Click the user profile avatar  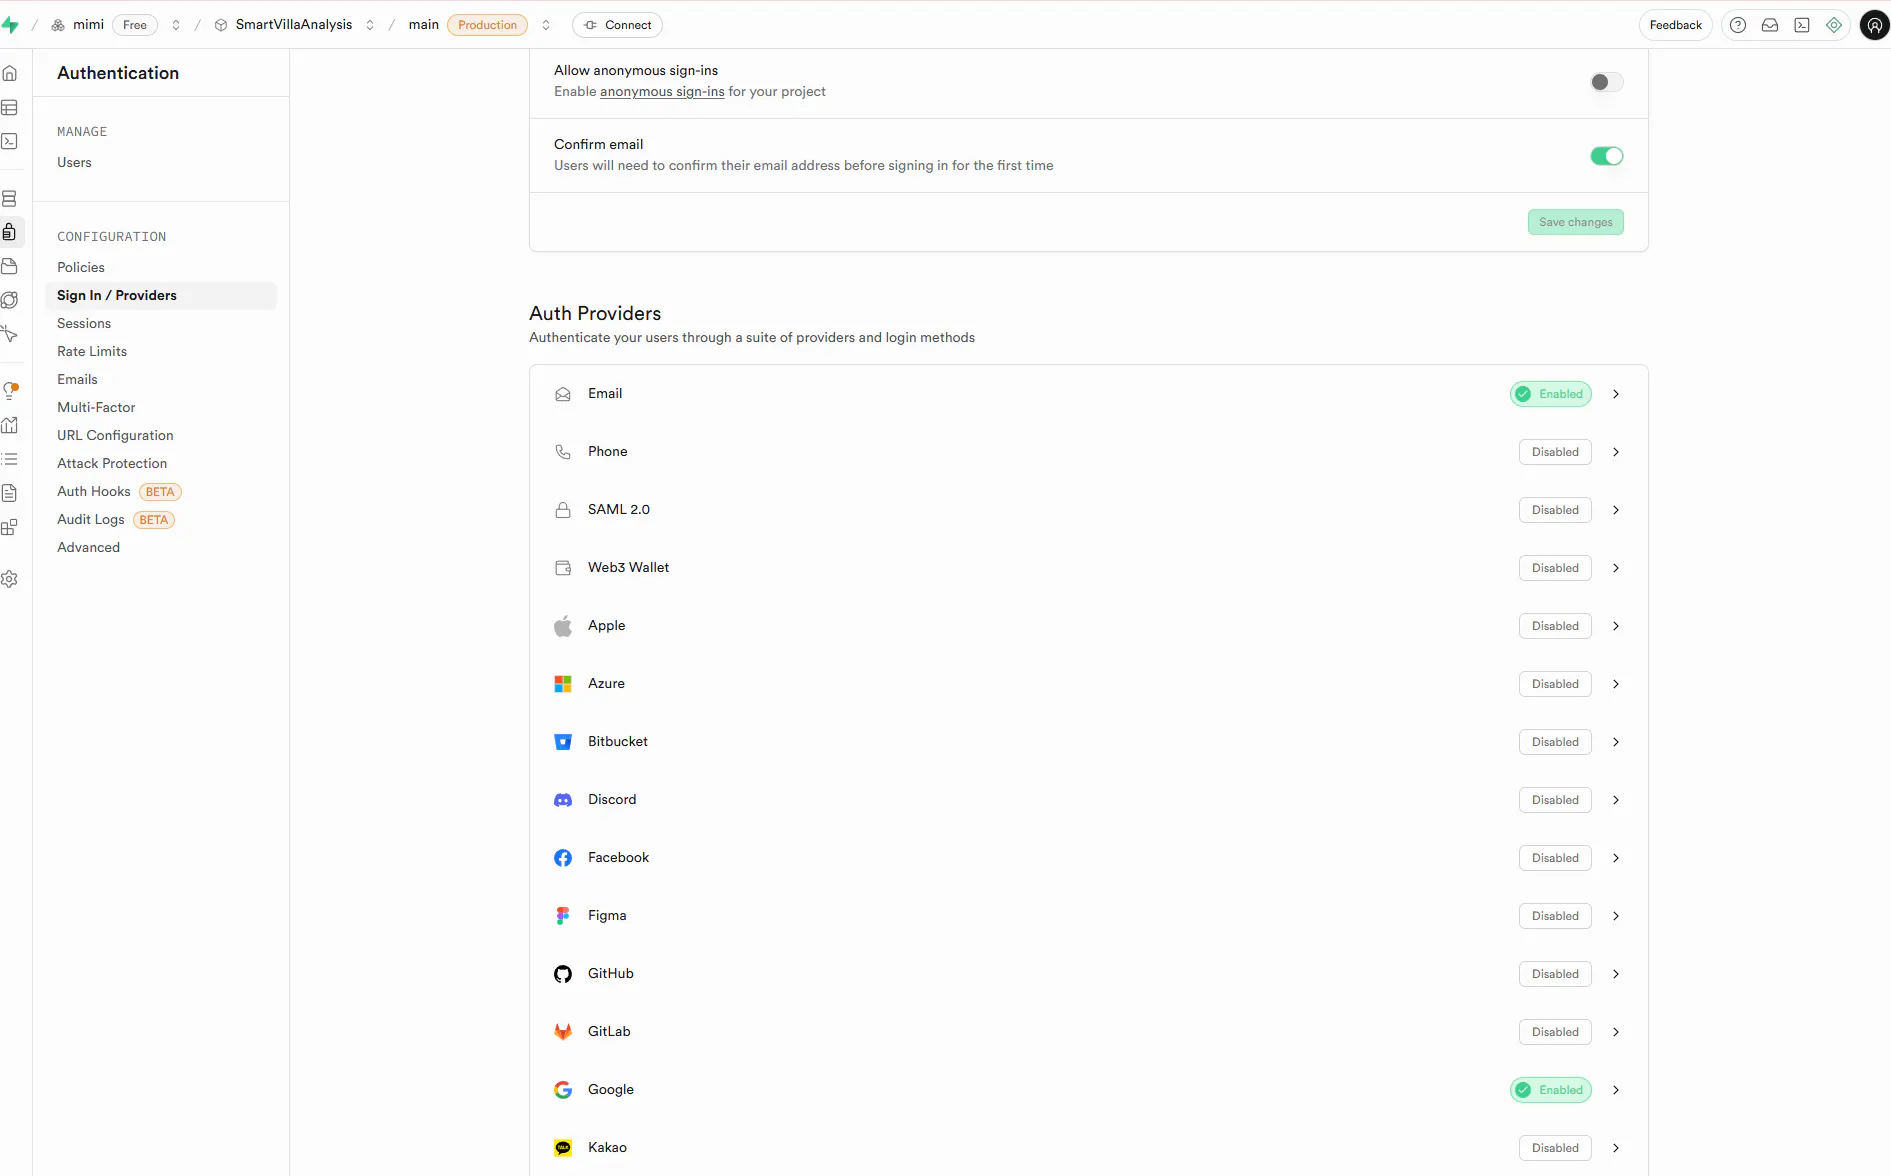[x=1874, y=25]
